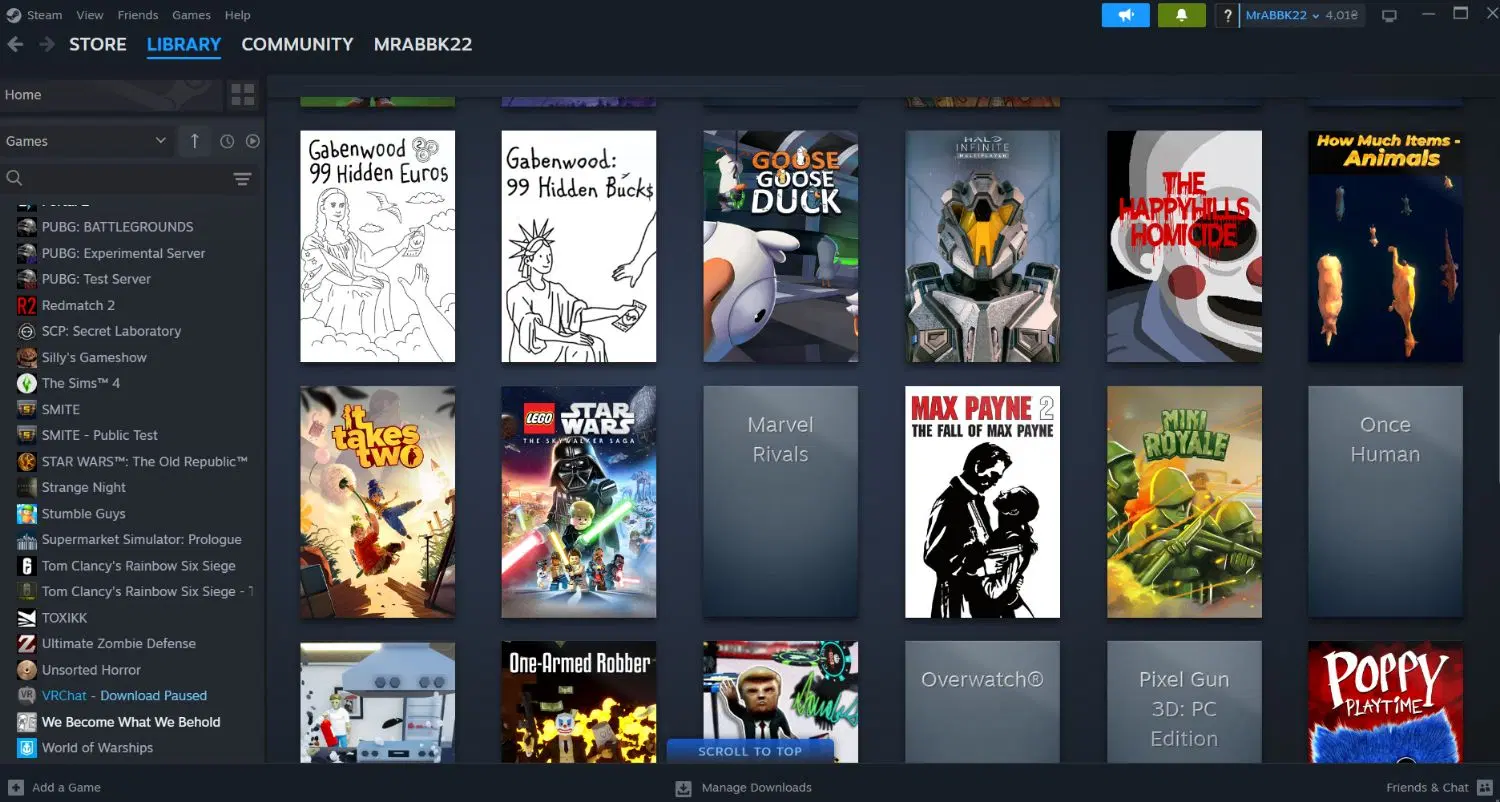This screenshot has height=802, width=1500.
Task: Switch to the COMMUNITY tab
Action: 297,44
